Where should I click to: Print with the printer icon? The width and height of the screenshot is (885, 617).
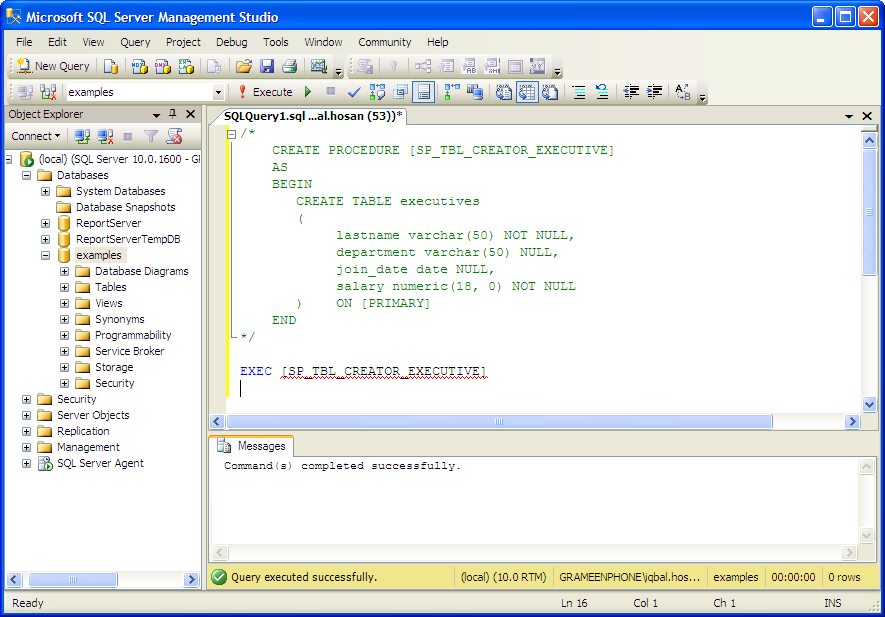click(x=290, y=66)
